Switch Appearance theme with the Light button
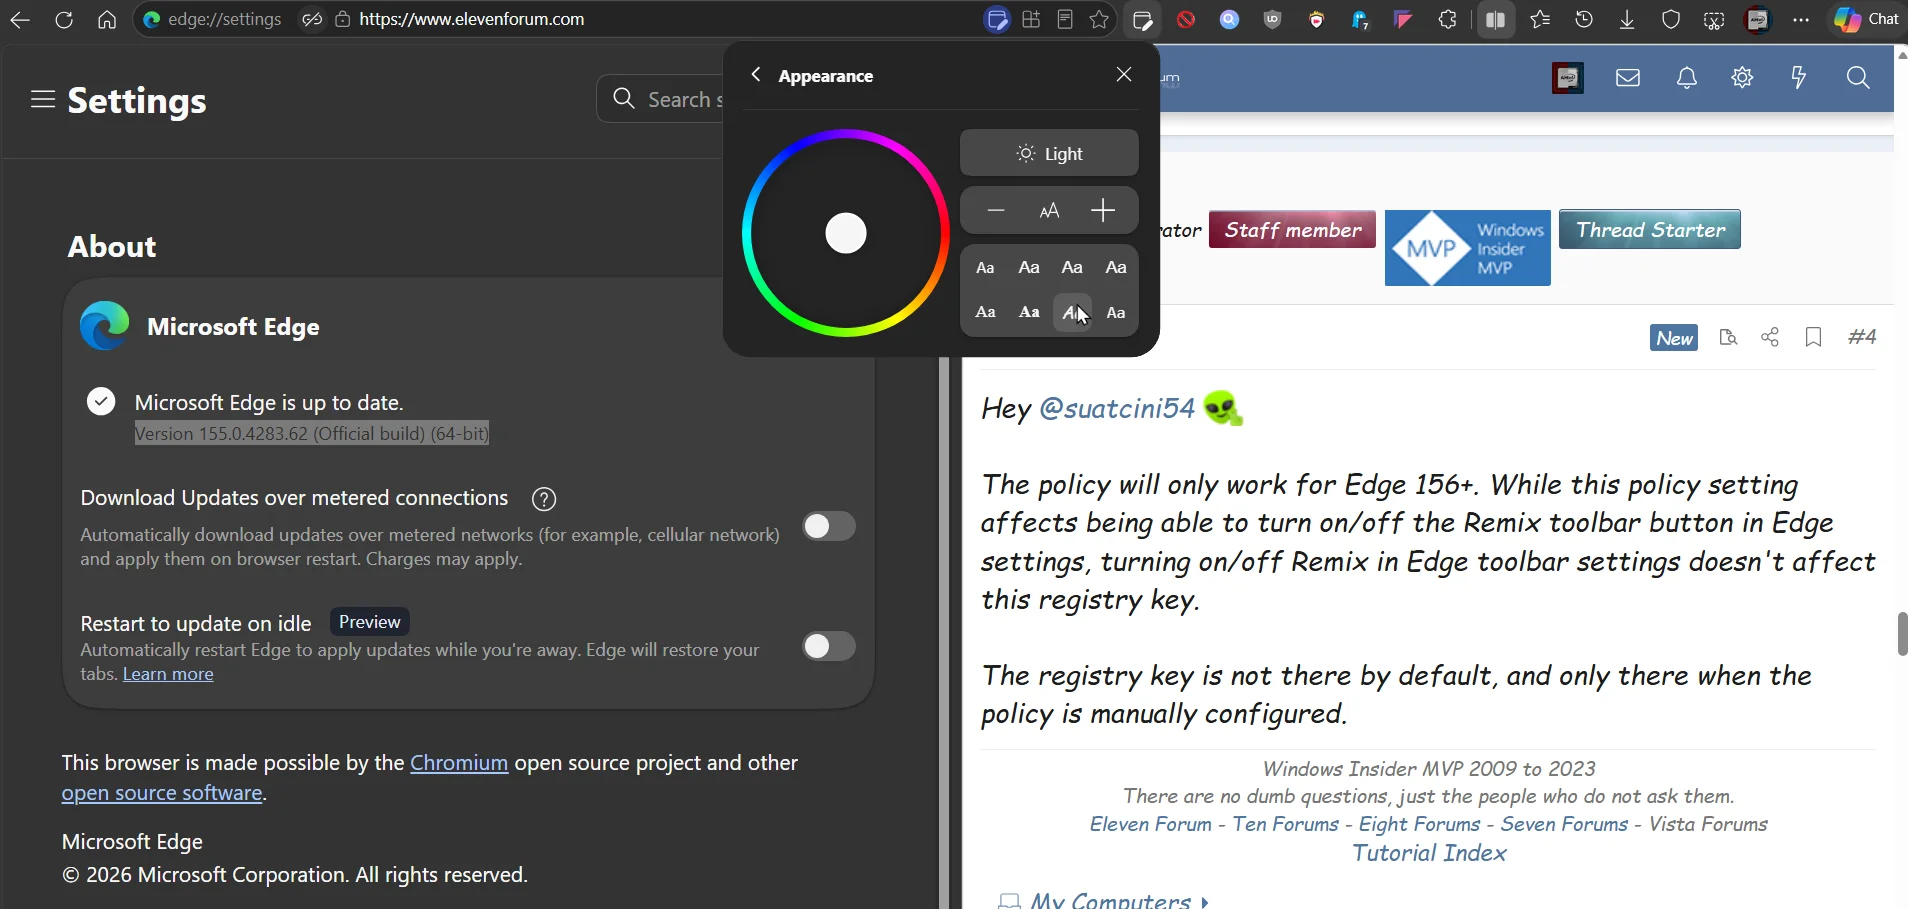Viewport: 1908px width, 909px height. (1049, 153)
